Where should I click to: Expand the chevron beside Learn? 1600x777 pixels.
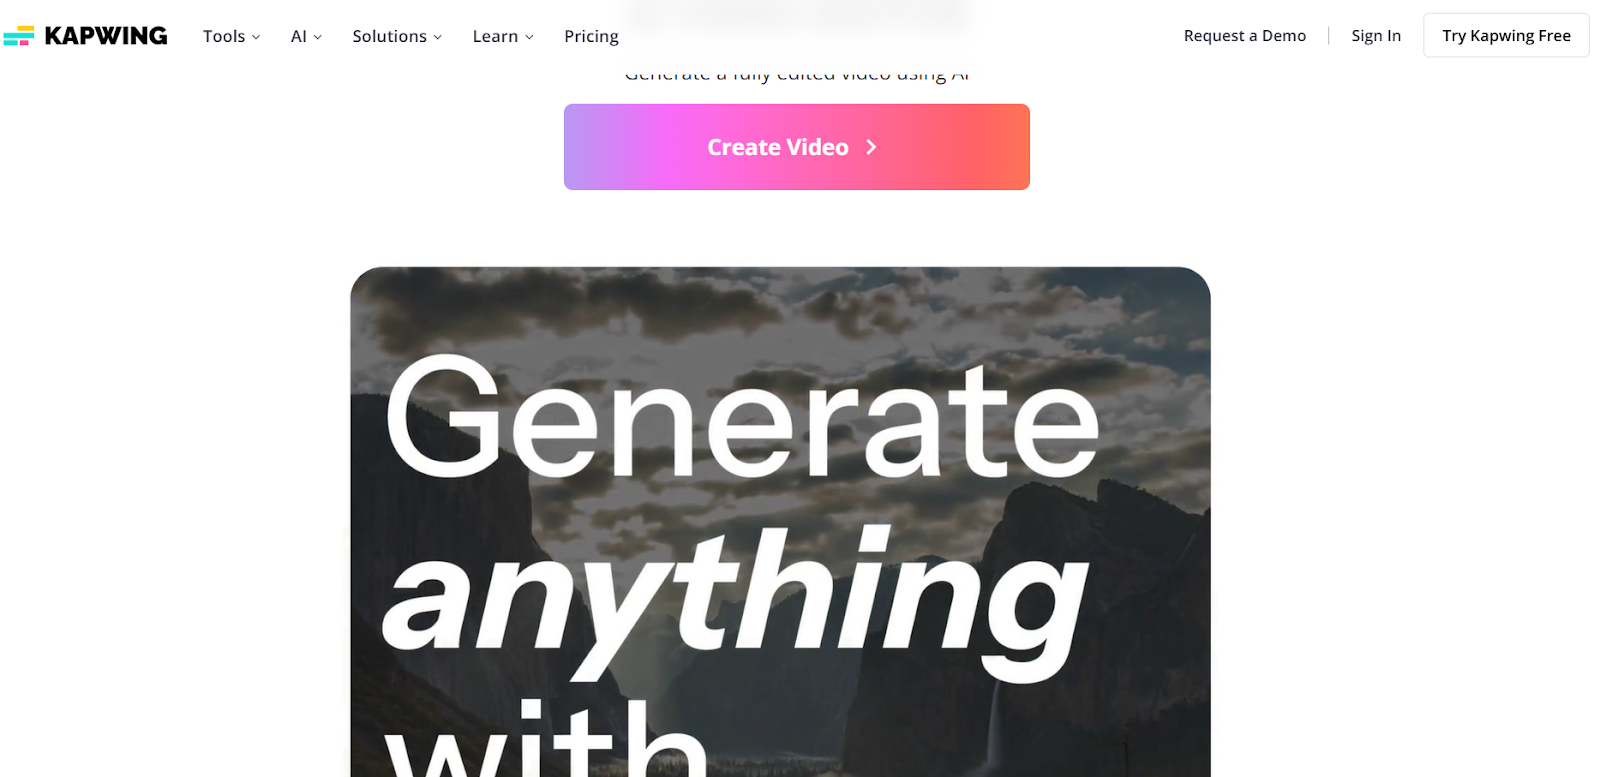(529, 37)
